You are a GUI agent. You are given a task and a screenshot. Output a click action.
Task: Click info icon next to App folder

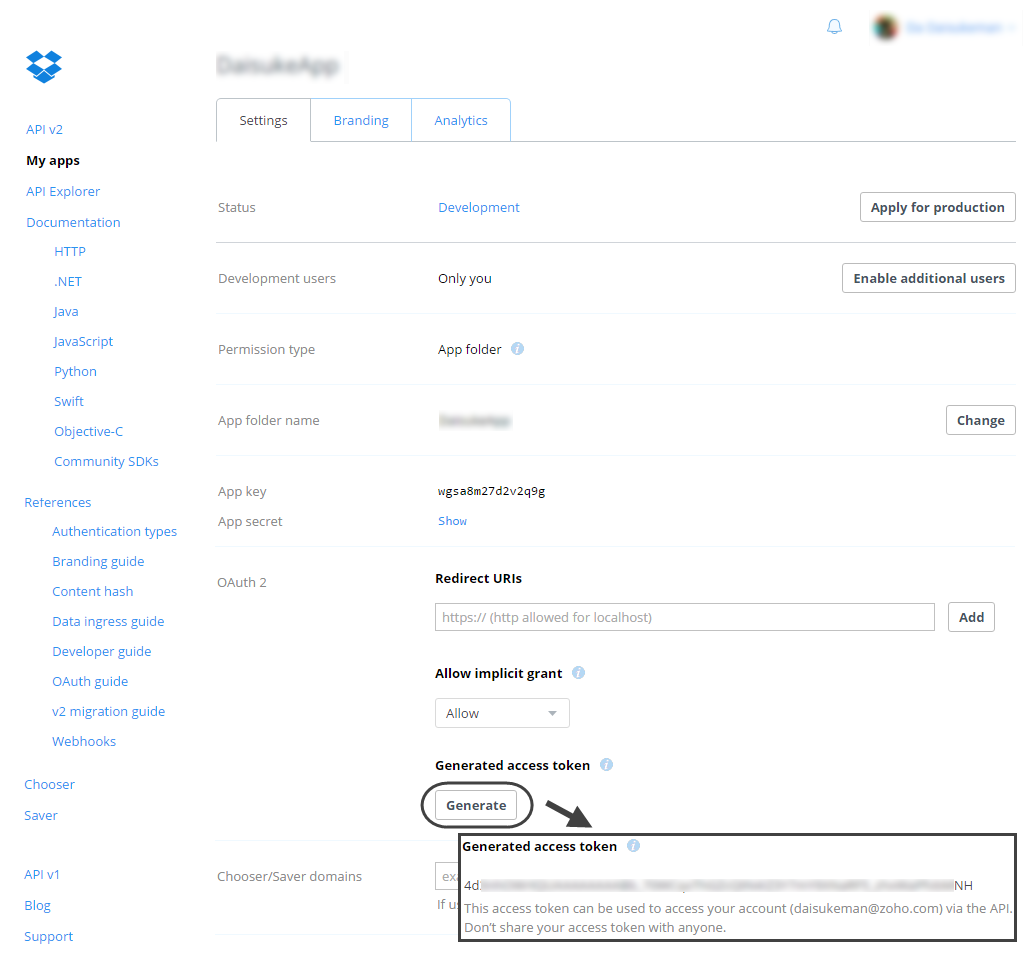(517, 349)
